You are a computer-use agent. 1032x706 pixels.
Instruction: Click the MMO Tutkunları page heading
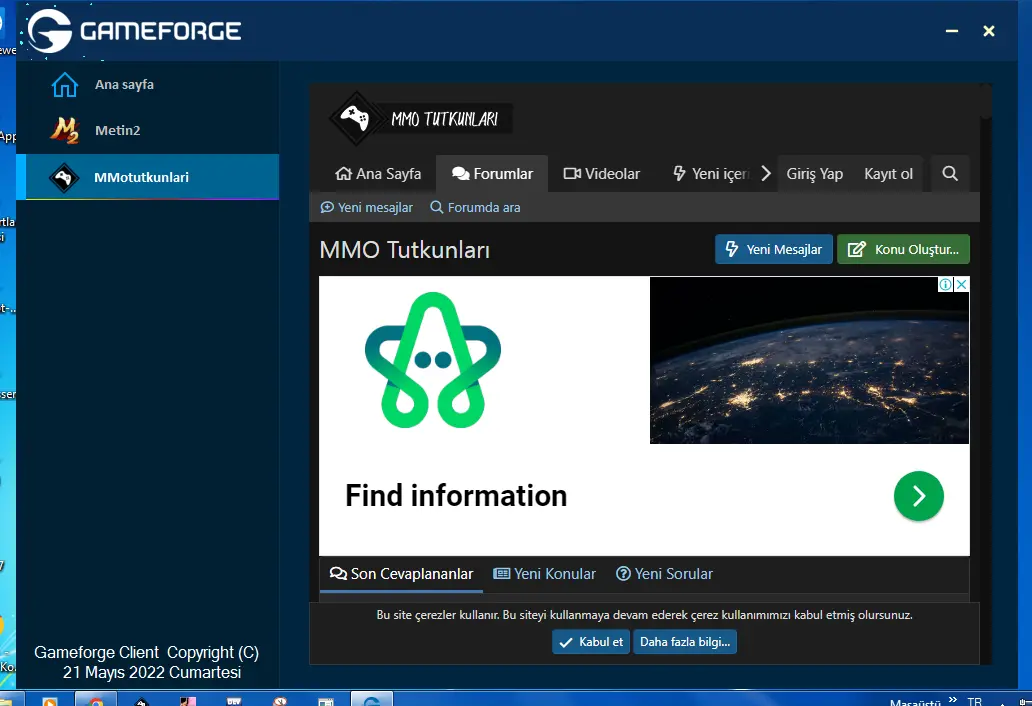[405, 250]
